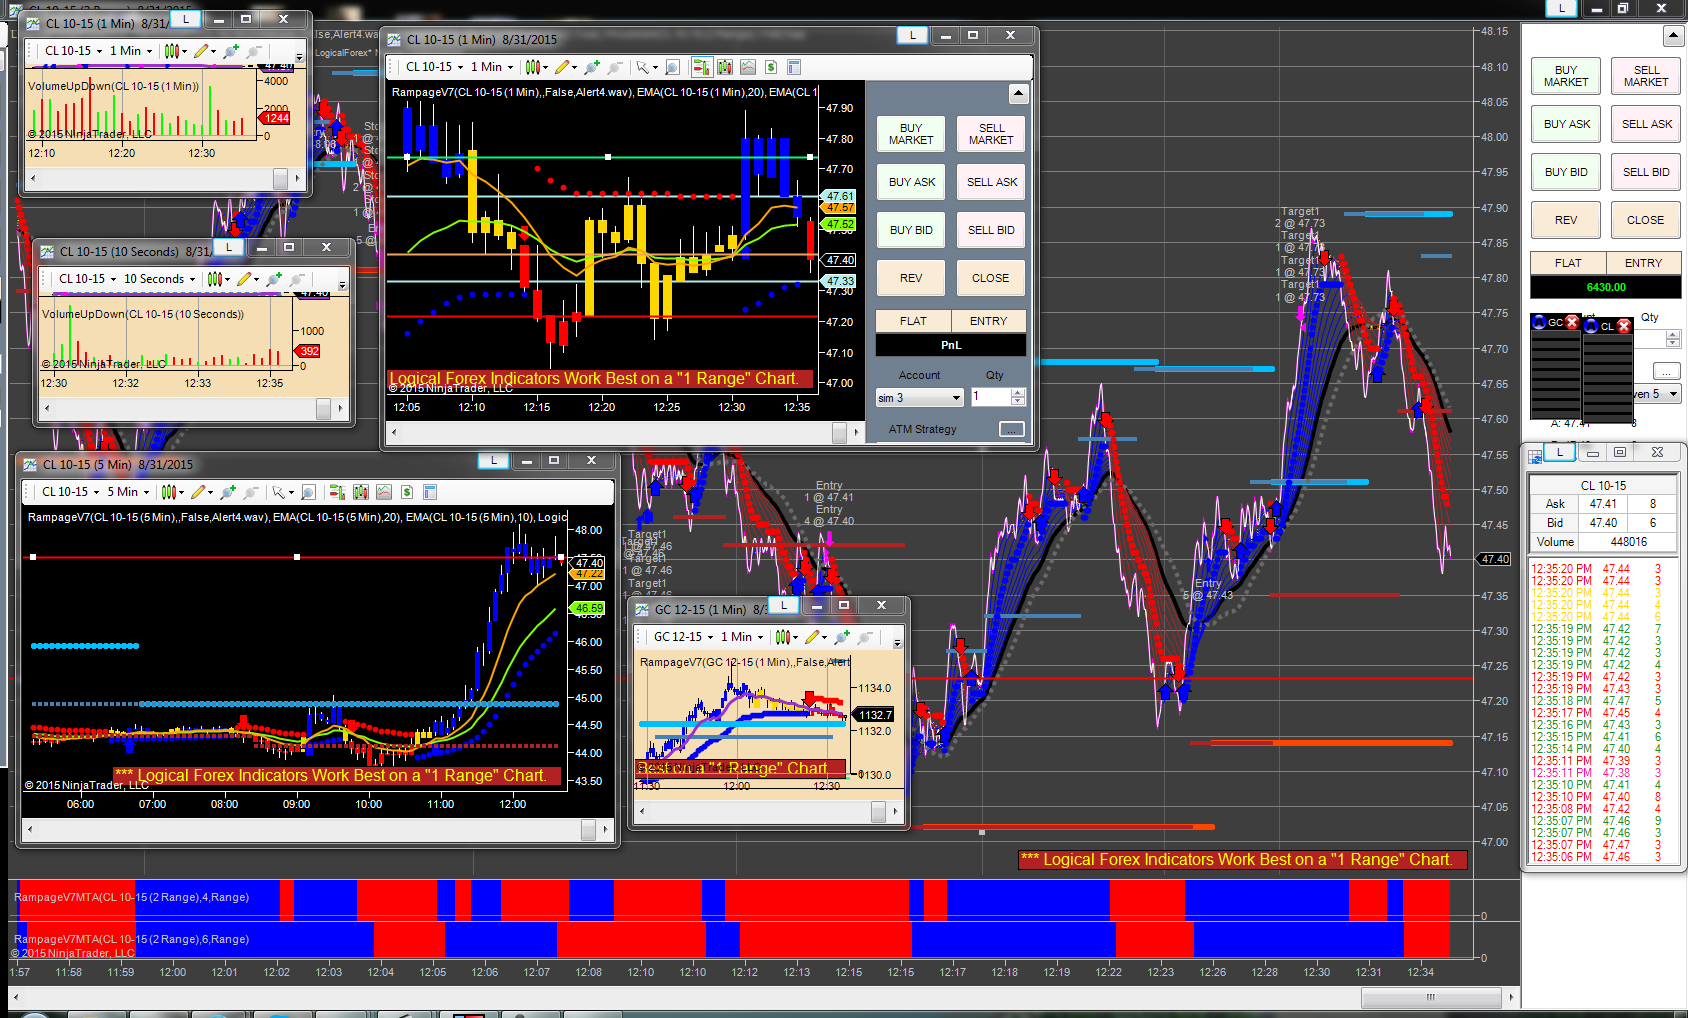
Task: Open chart style menu in CL 5 Min chart toolbar
Action: click(x=172, y=492)
